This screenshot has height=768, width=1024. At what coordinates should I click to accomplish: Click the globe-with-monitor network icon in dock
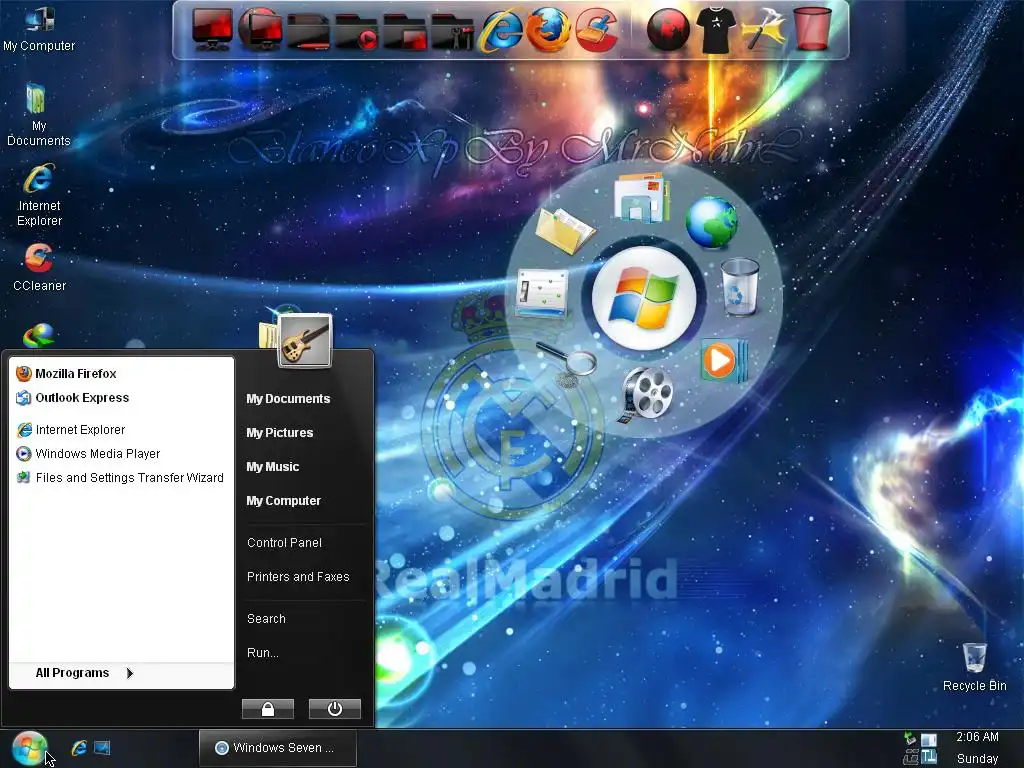(x=261, y=29)
